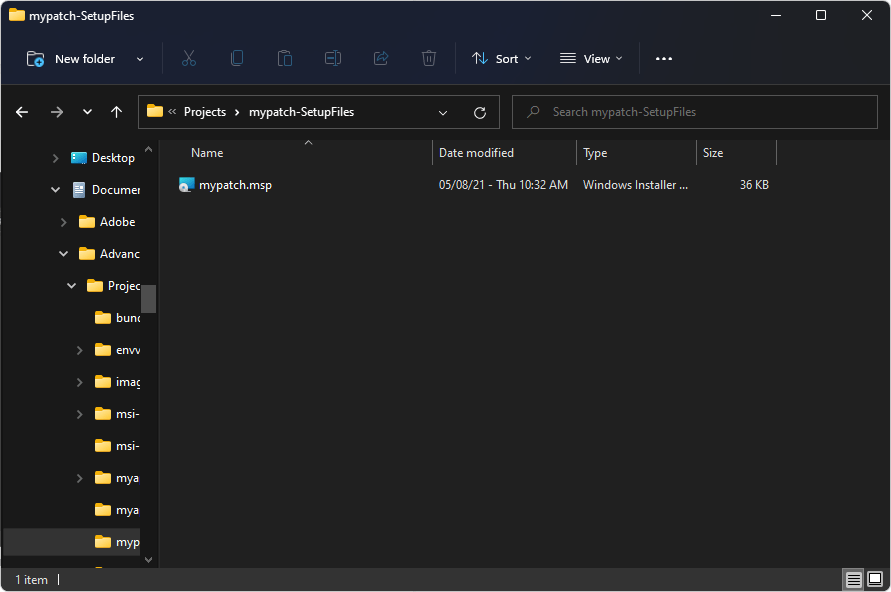Expand the Adobe folder in tree
Screen dimensions: 891x592
coord(64,222)
